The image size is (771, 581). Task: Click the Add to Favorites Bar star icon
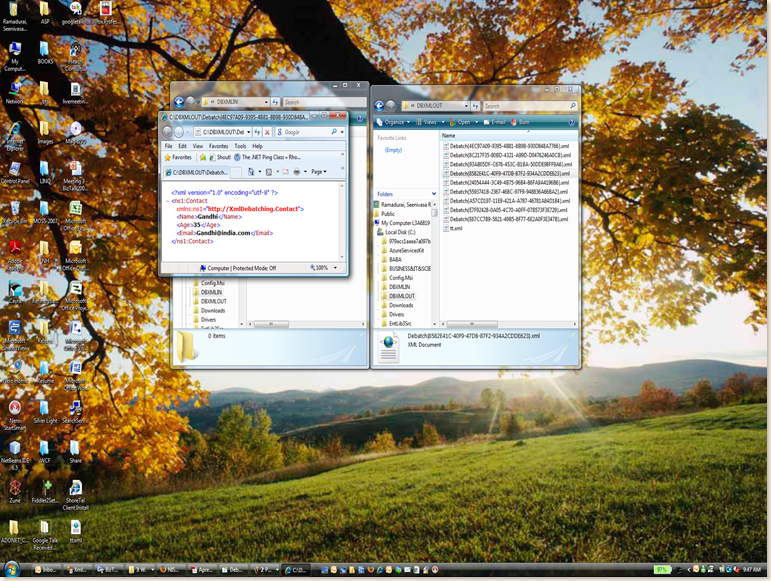point(203,157)
